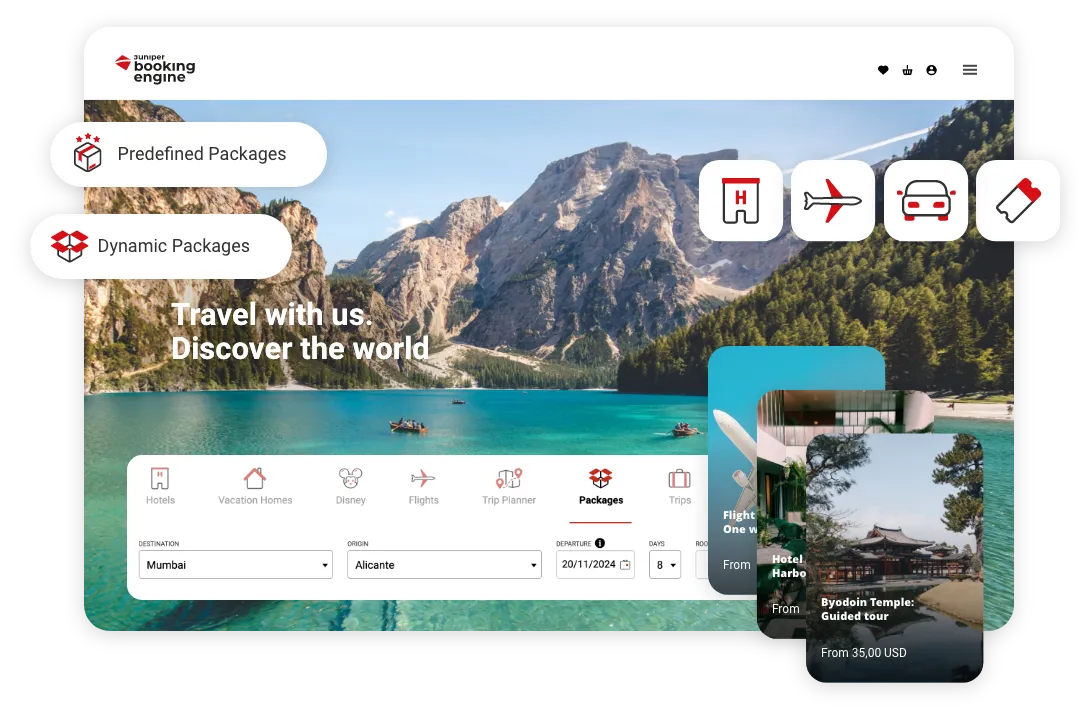Select the Predefined Packages pill

pyautogui.click(x=189, y=154)
